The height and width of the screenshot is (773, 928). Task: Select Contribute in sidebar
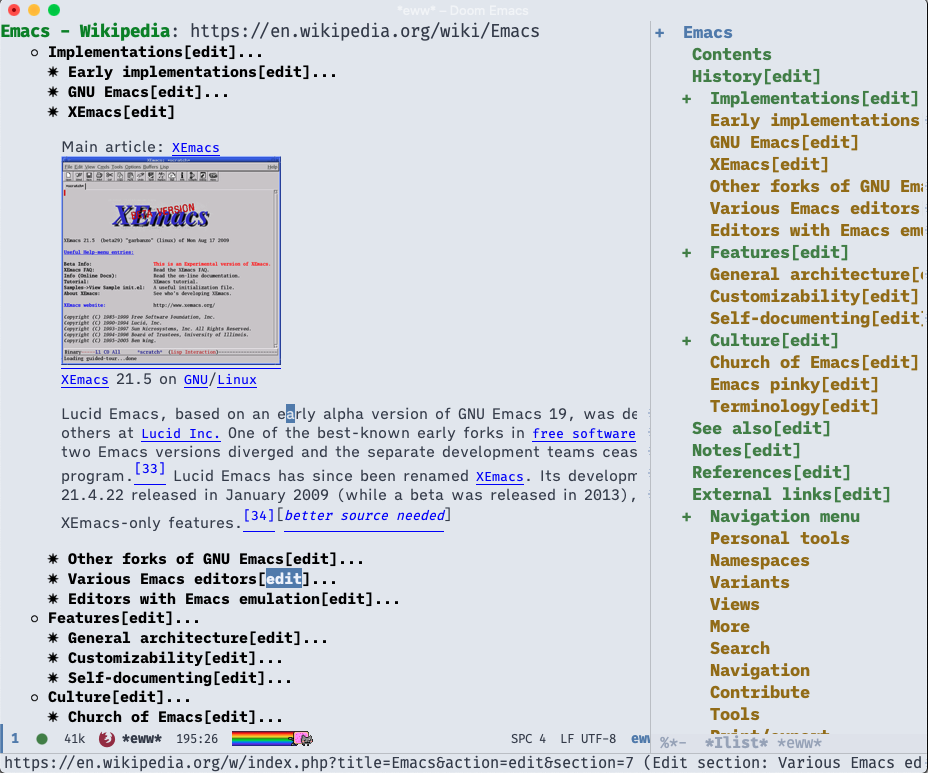click(759, 693)
